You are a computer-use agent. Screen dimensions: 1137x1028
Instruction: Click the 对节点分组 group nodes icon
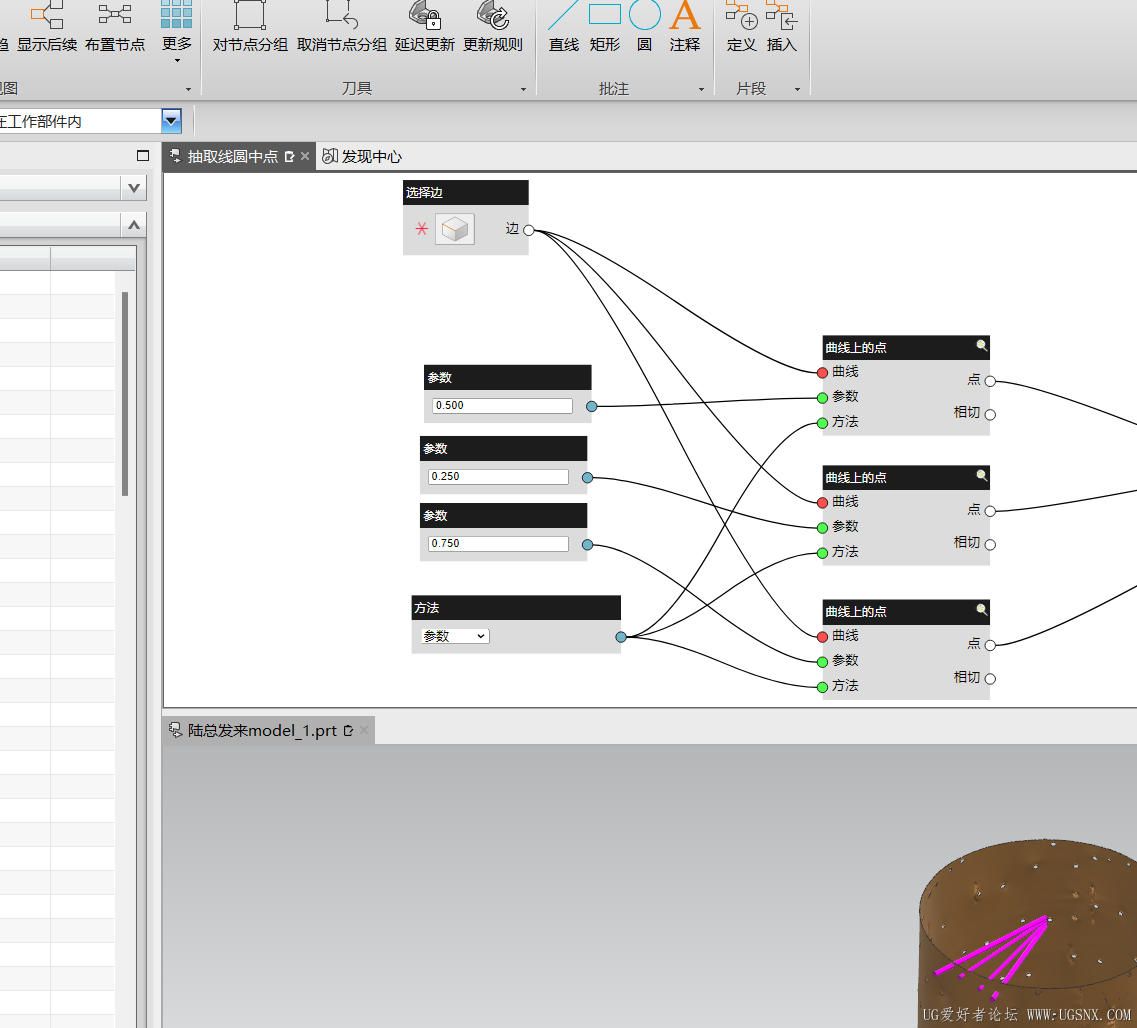(250, 15)
